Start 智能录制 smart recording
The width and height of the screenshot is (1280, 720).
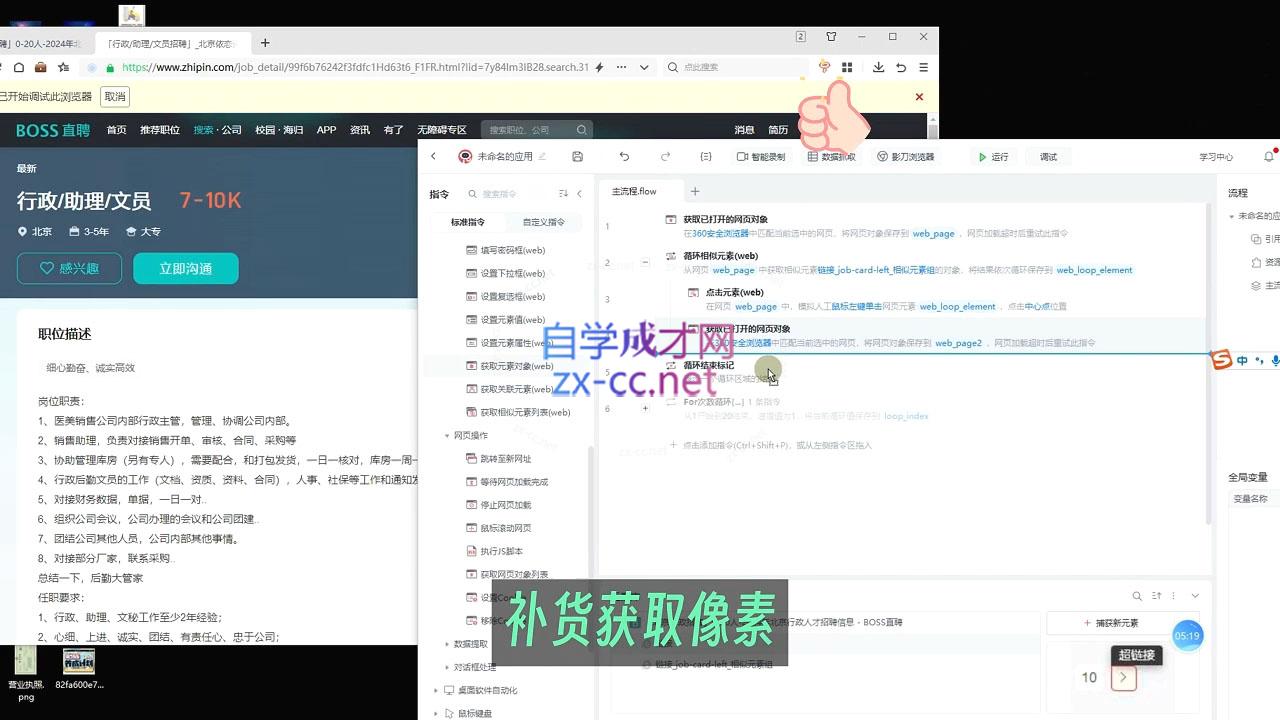click(761, 157)
